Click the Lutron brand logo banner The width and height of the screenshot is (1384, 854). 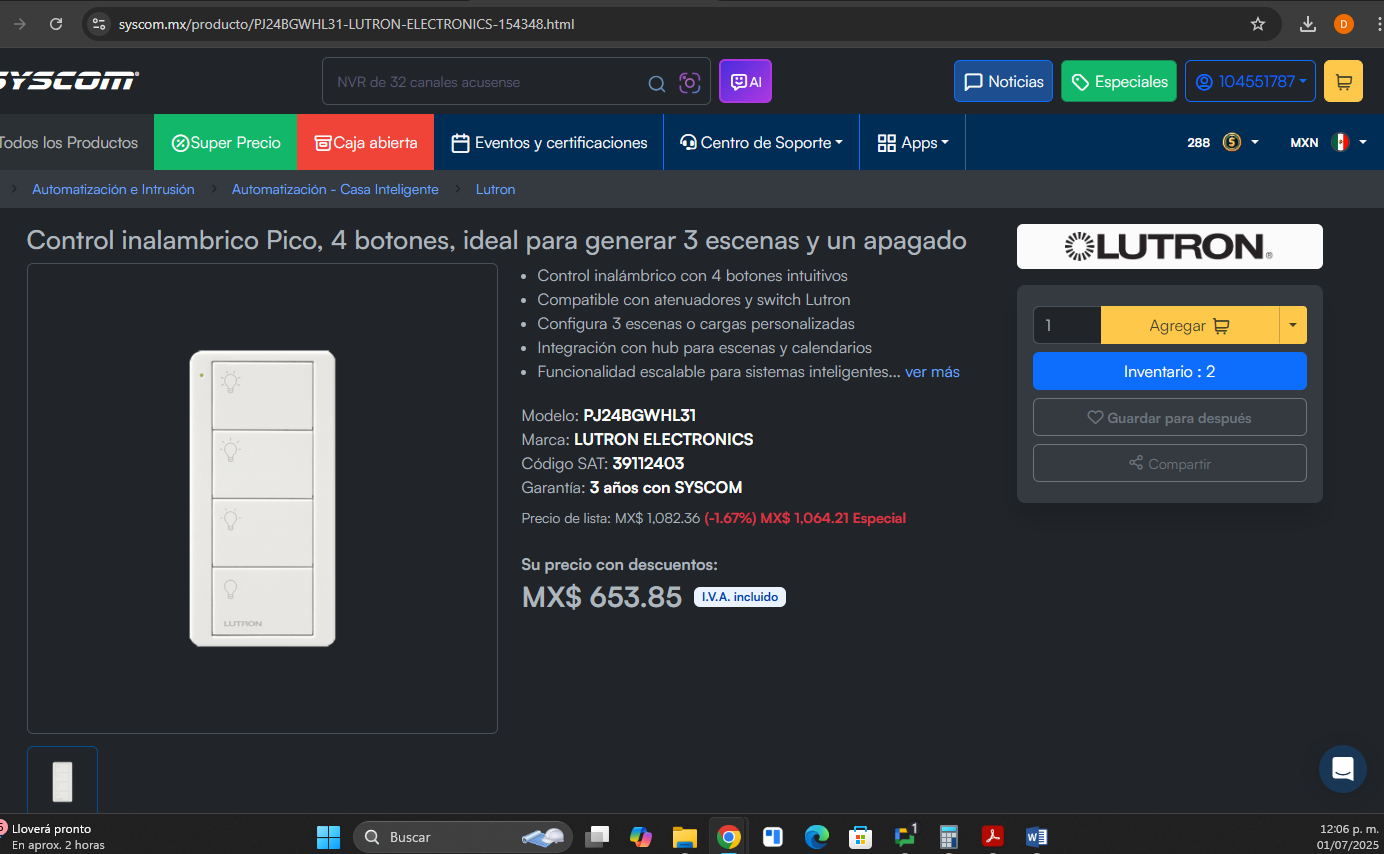click(1169, 246)
